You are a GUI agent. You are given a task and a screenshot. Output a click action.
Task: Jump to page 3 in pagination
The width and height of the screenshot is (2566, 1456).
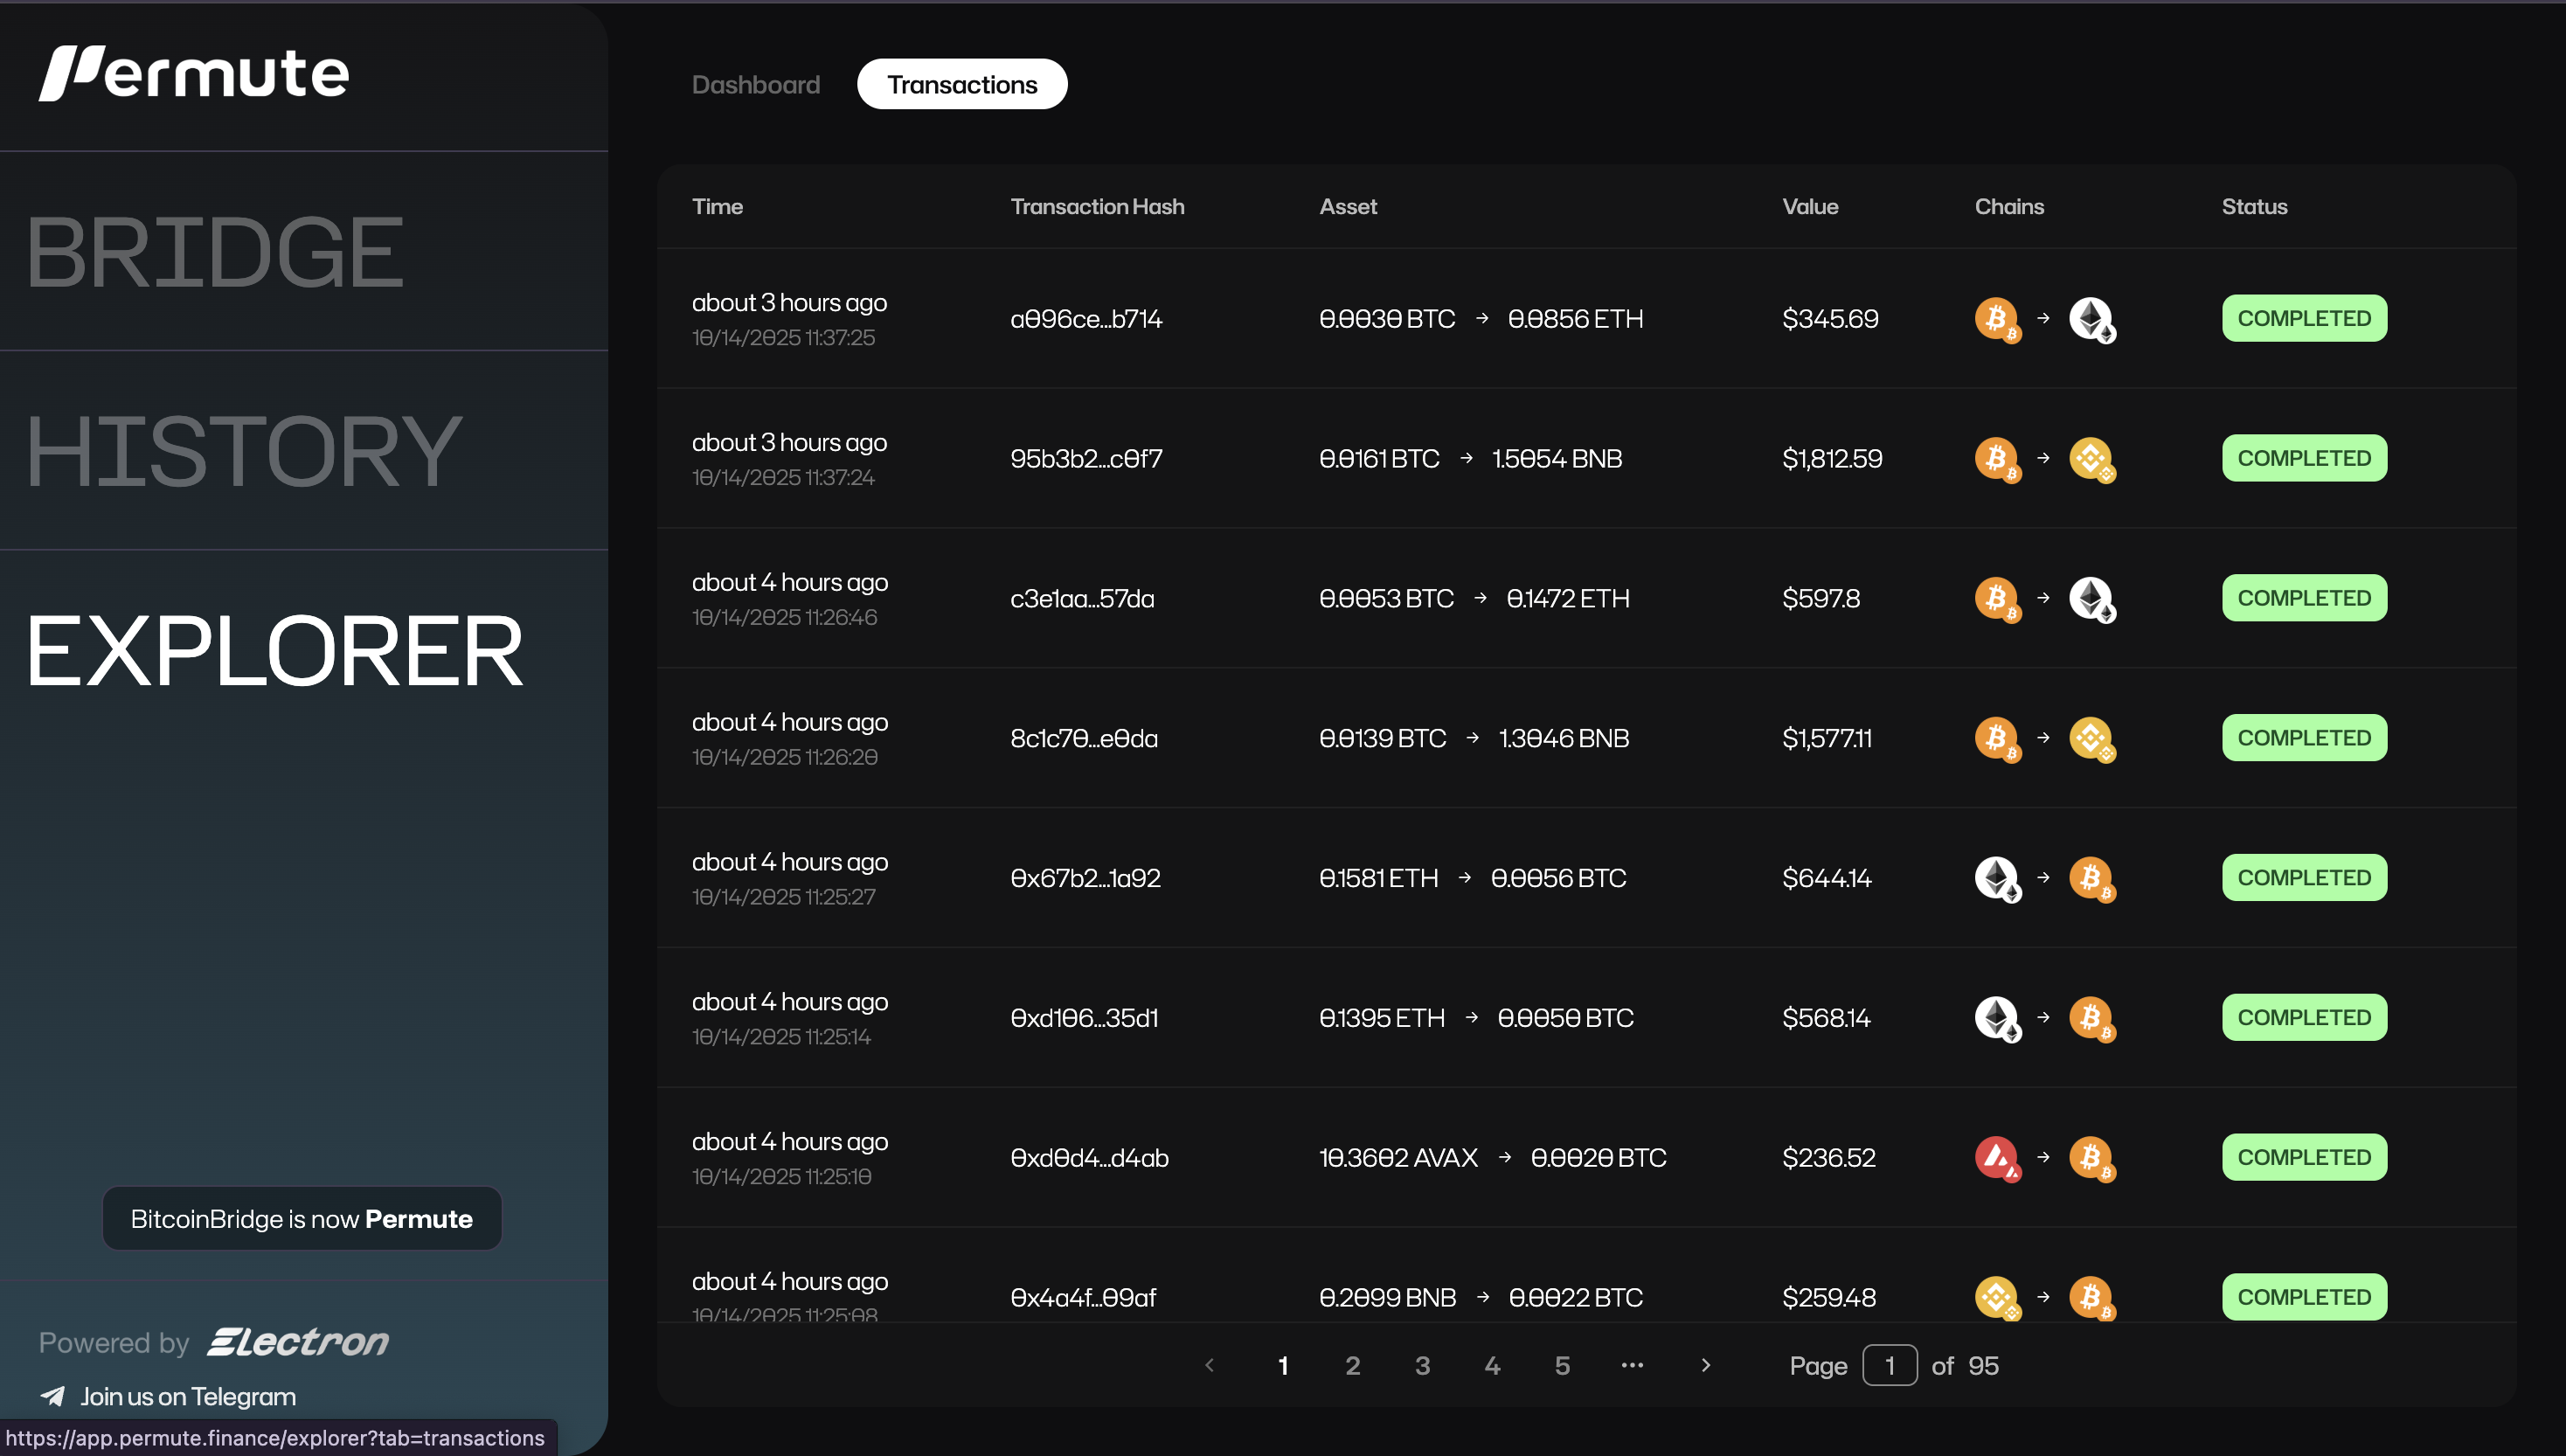[1422, 1365]
